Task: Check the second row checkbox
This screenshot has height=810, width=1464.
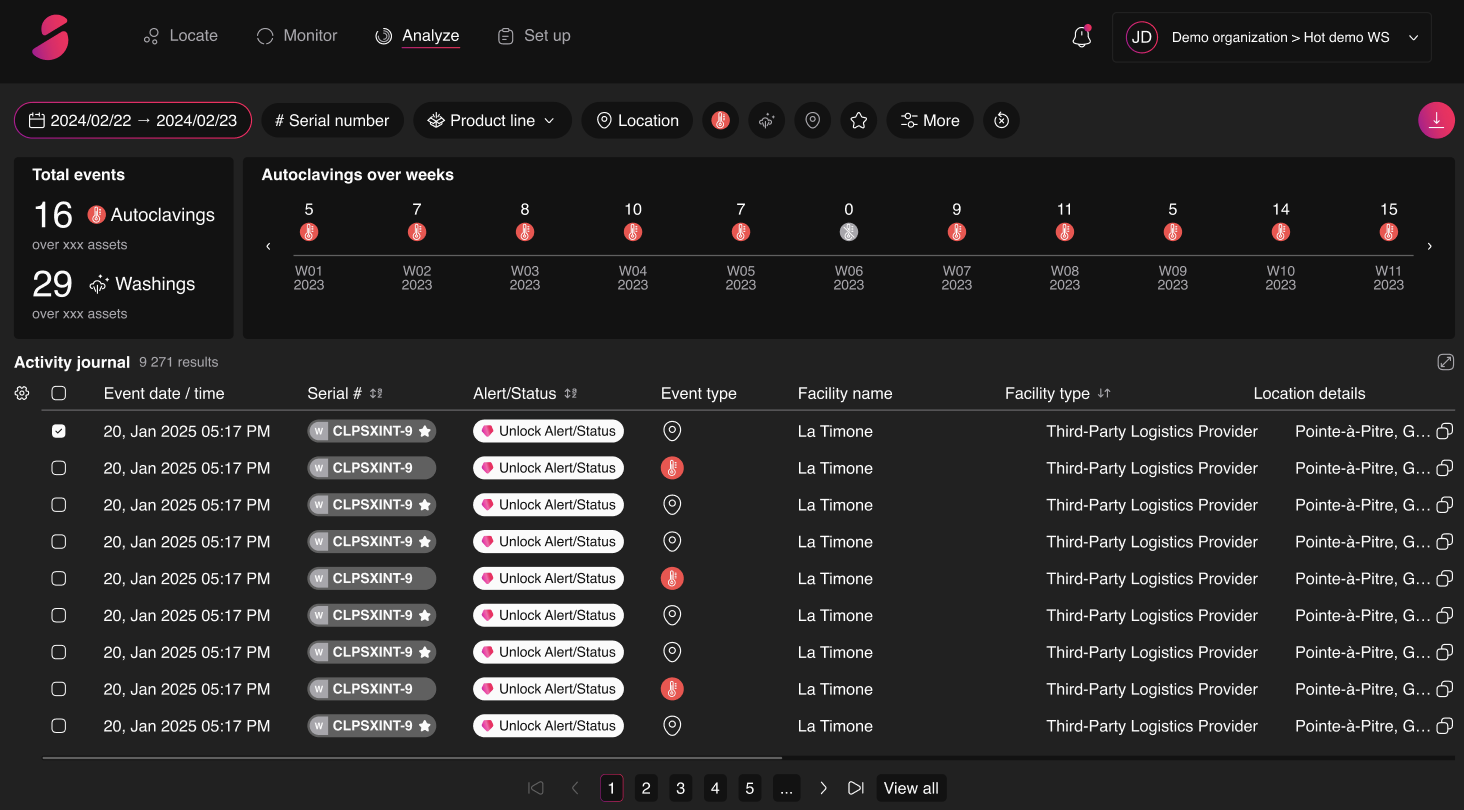Action: point(59,468)
